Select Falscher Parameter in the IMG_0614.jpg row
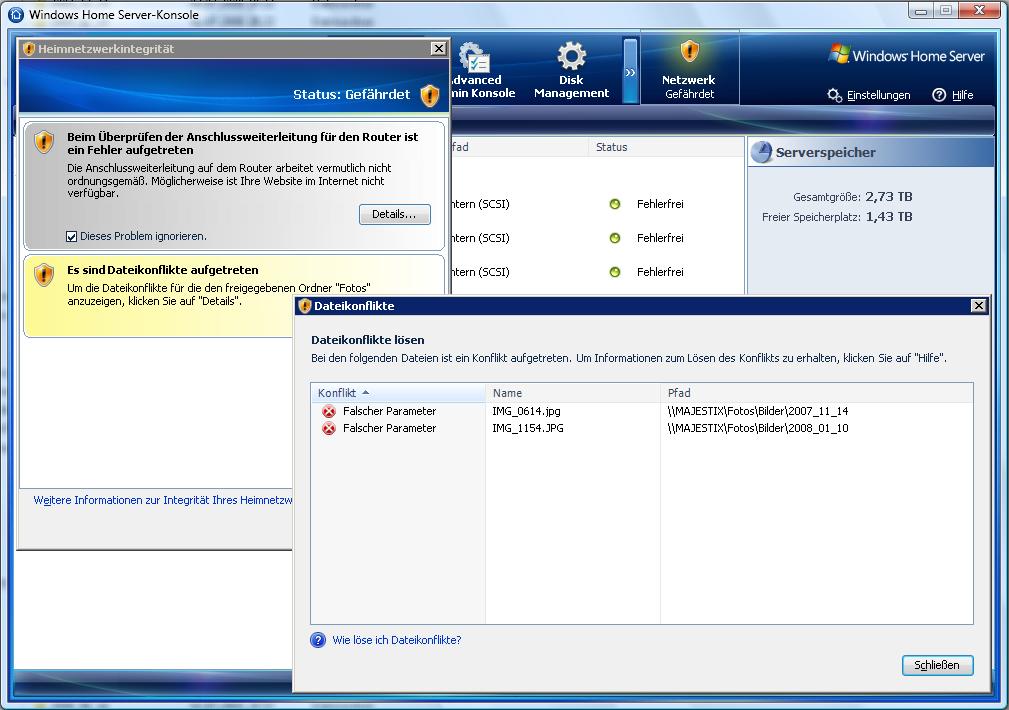This screenshot has height=710, width=1009. 389,411
